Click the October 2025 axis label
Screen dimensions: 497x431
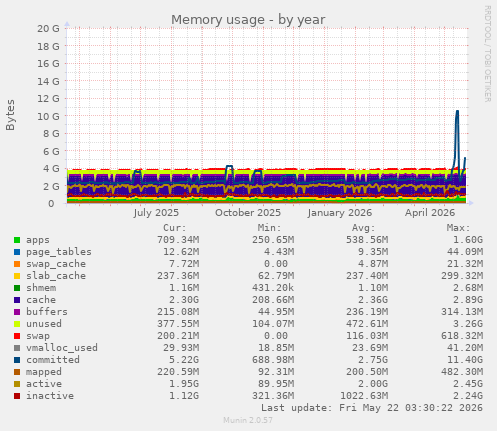click(x=248, y=213)
